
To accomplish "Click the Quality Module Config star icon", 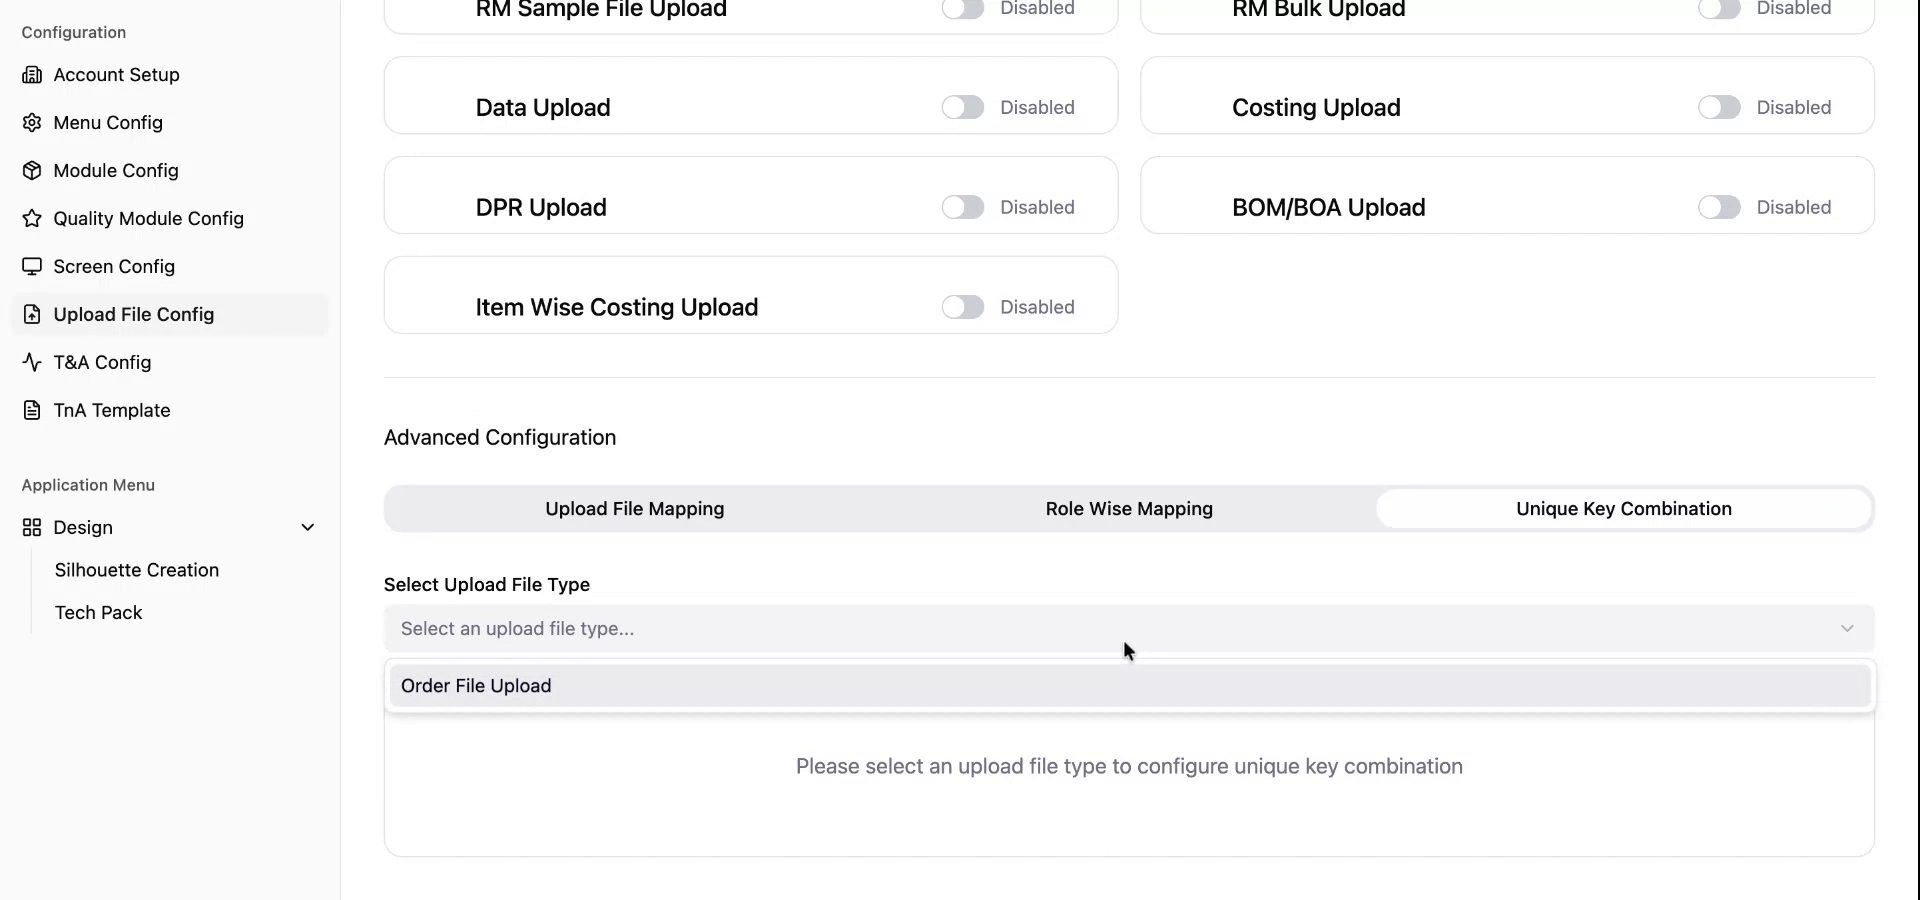I will (x=32, y=219).
